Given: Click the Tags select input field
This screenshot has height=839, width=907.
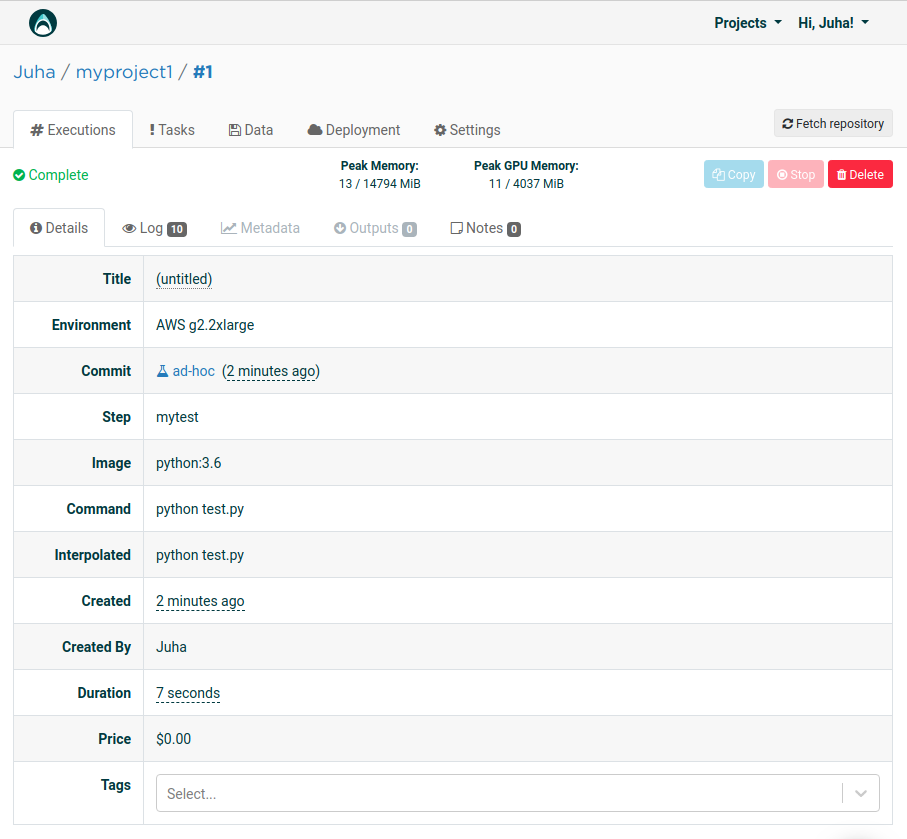Looking at the screenshot, I should [518, 793].
